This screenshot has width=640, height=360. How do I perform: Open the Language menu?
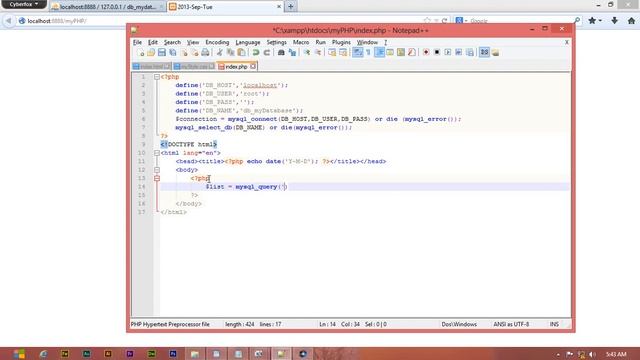point(248,42)
